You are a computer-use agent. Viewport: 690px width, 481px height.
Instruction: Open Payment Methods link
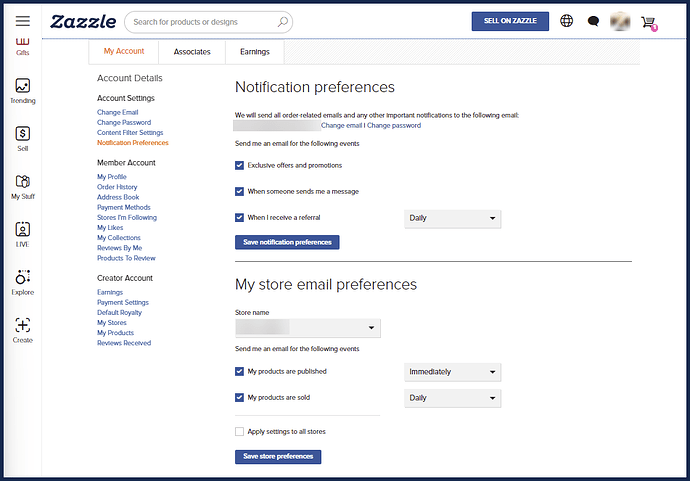[124, 207]
